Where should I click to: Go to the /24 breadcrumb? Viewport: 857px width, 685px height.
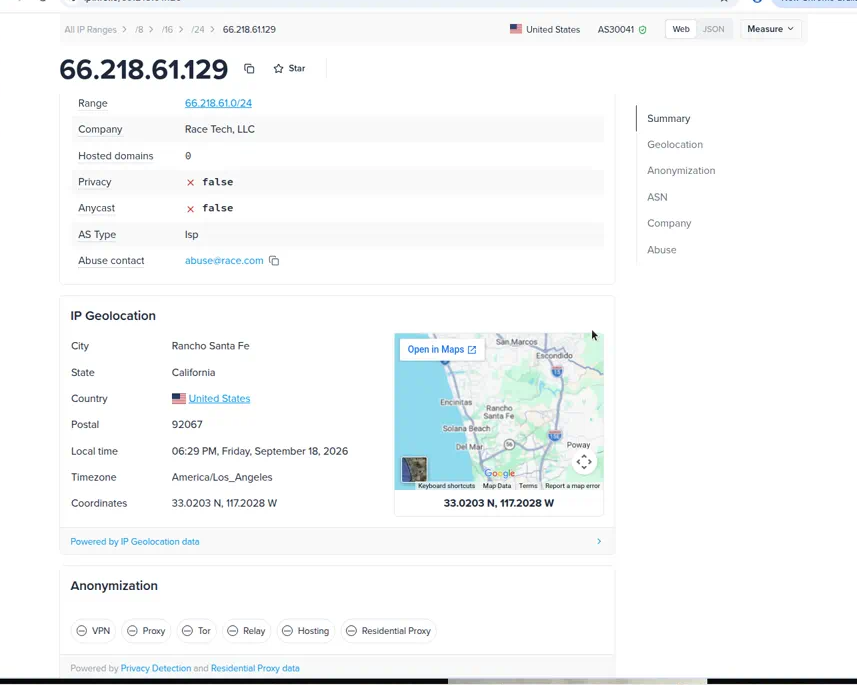pyautogui.click(x=198, y=30)
